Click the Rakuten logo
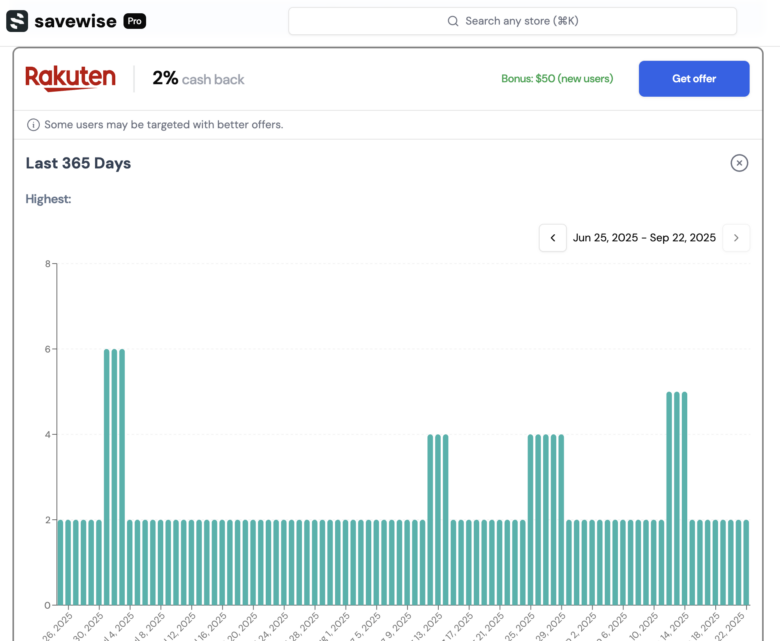Viewport: 780px width, 641px height. coord(70,78)
